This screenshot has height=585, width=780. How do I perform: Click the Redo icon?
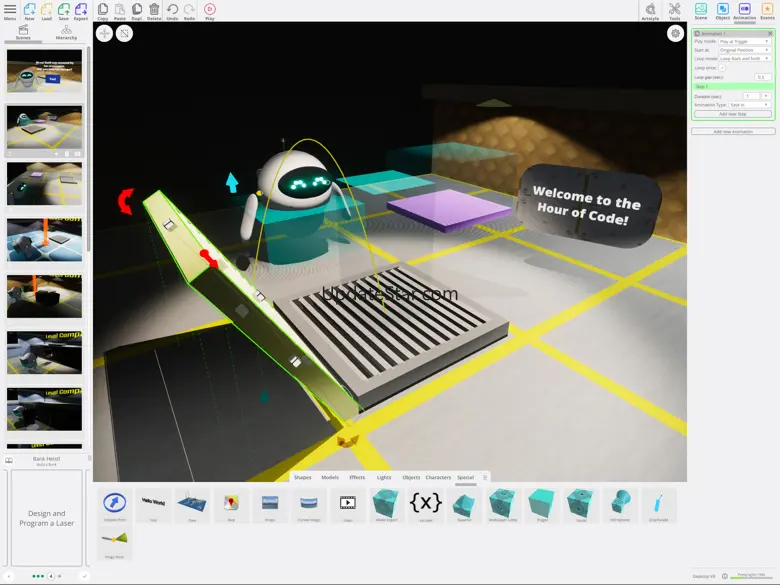(x=190, y=11)
